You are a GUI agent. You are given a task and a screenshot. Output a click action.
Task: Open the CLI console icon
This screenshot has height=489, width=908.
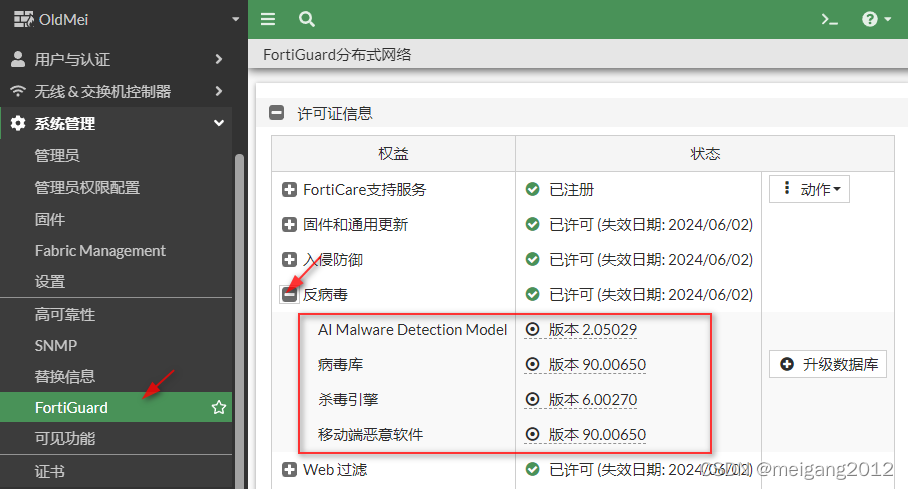[829, 20]
